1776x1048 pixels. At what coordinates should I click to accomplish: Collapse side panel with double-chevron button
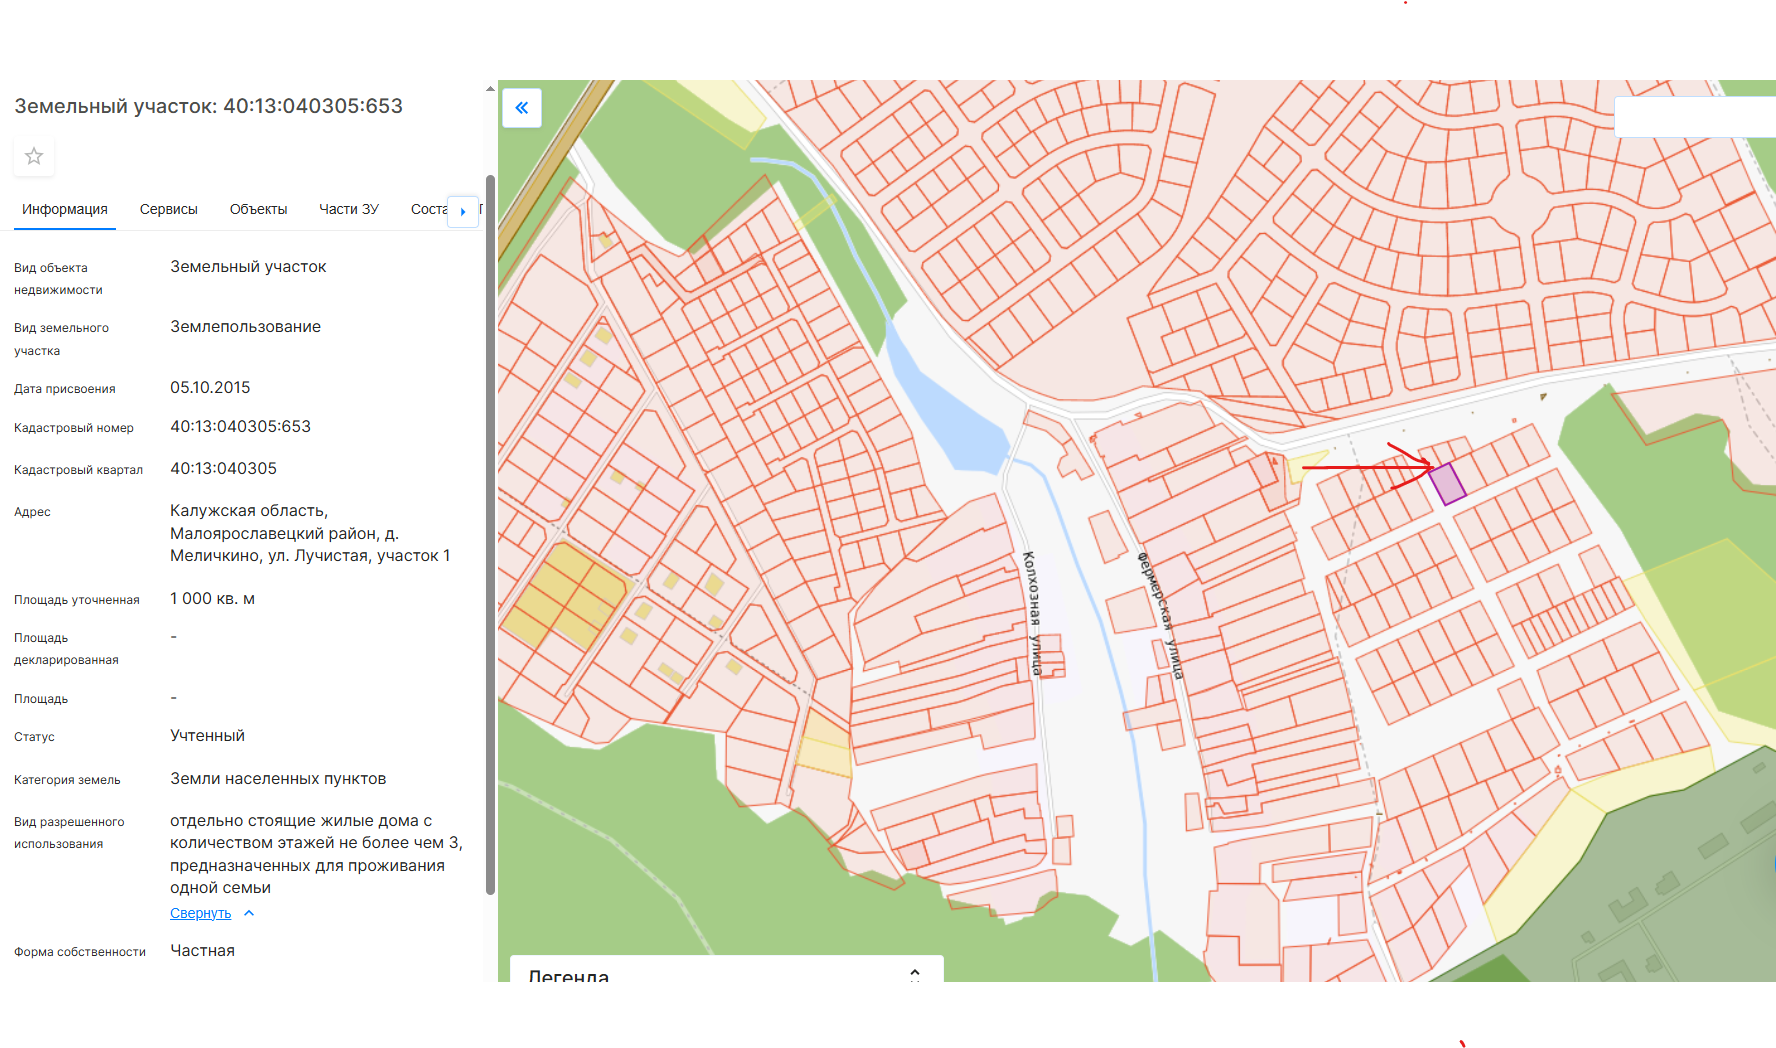pos(522,108)
